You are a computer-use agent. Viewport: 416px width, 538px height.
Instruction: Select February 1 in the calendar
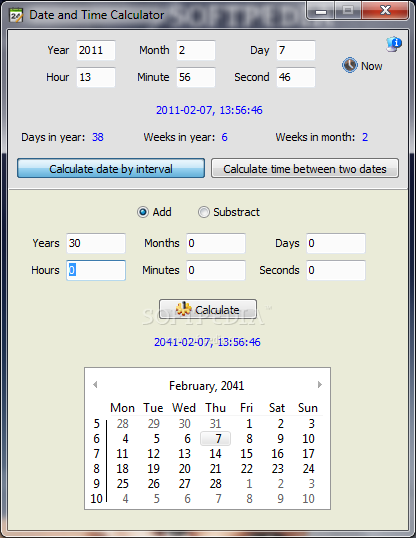pos(249,424)
